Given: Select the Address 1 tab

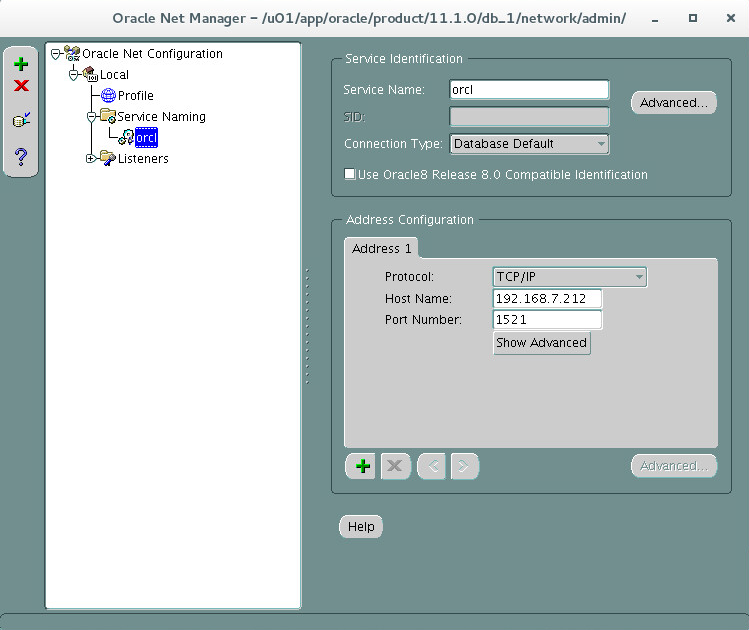Looking at the screenshot, I should pyautogui.click(x=381, y=248).
